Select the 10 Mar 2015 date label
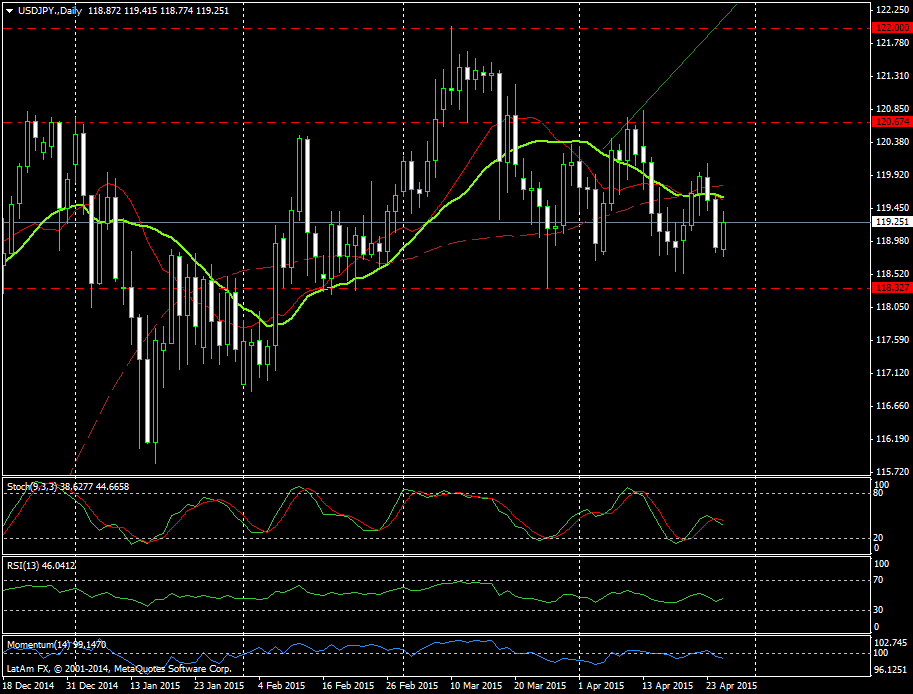 pyautogui.click(x=476, y=686)
